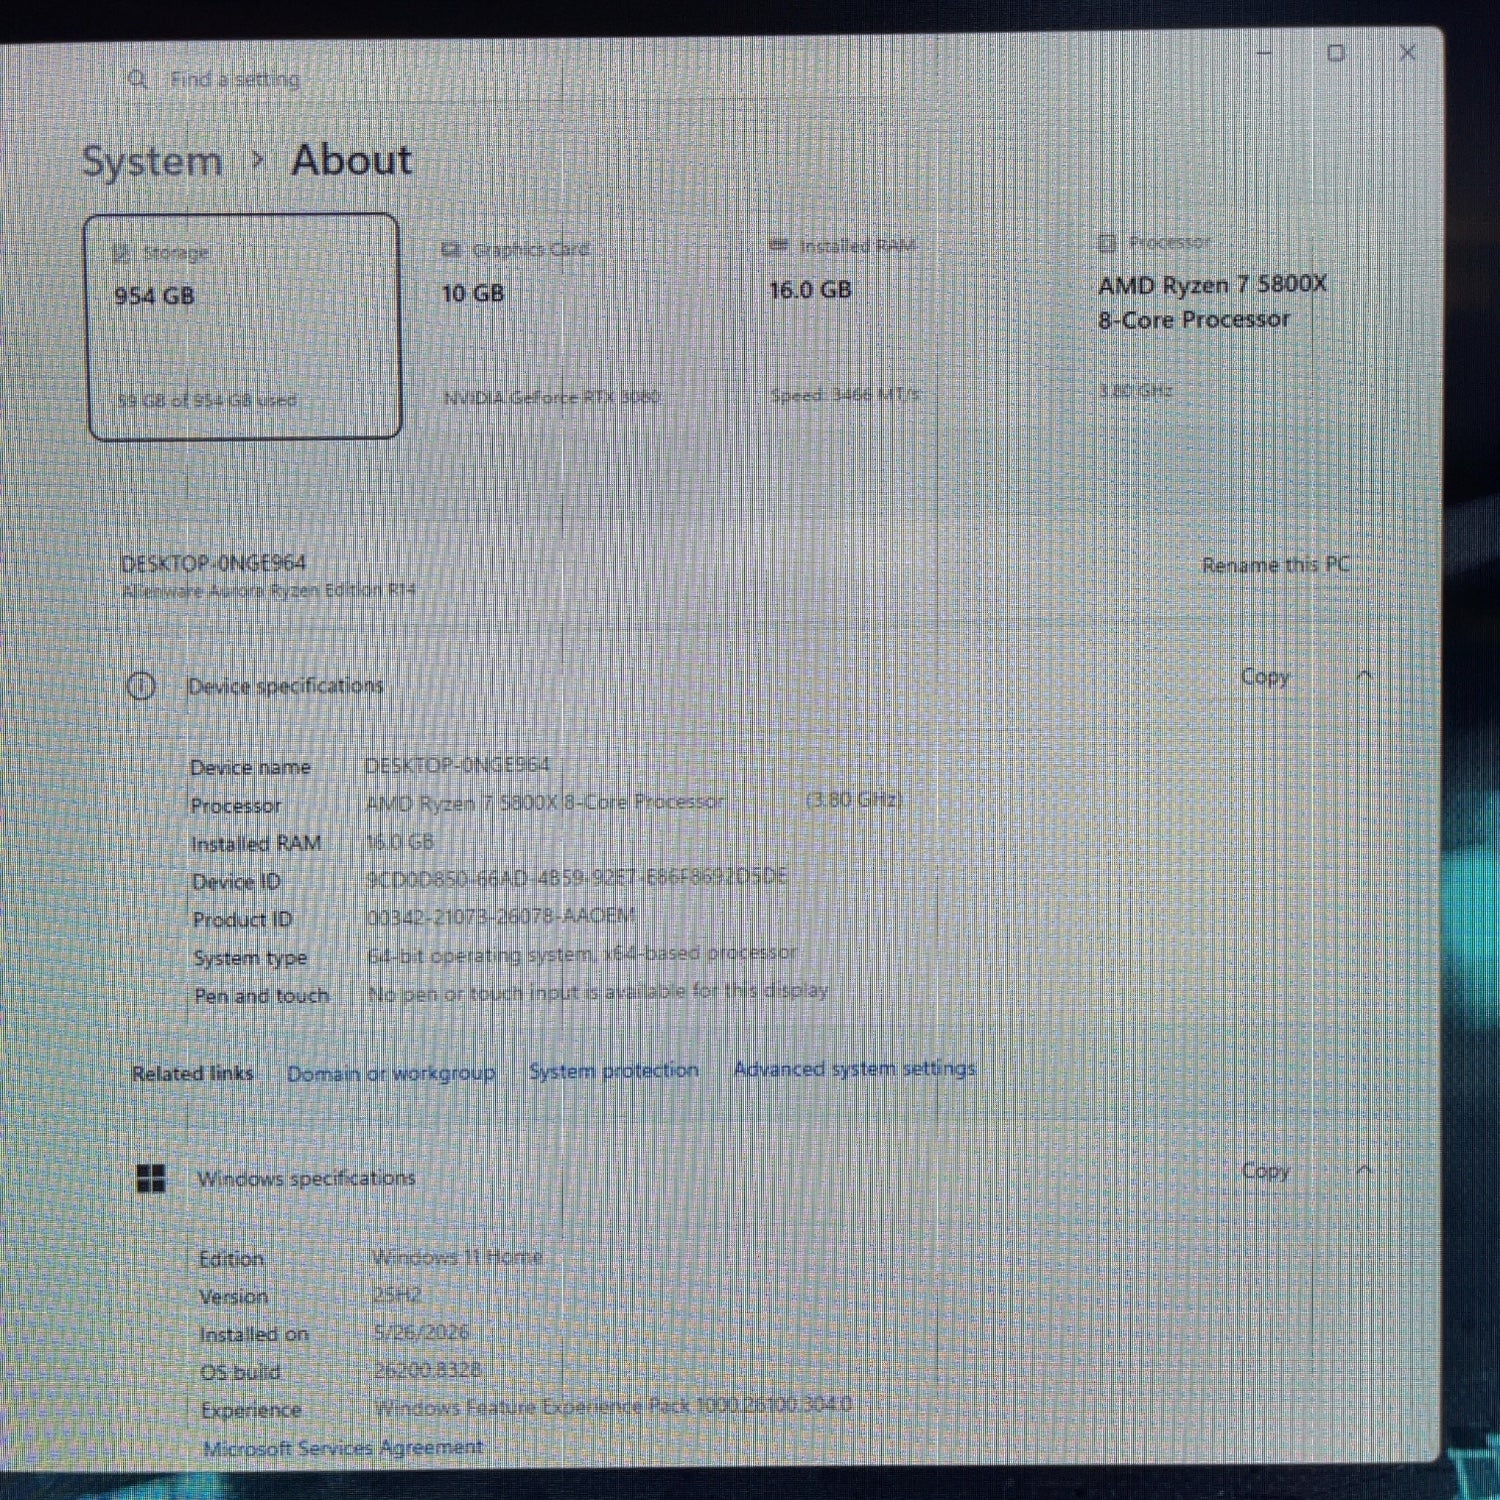1500x1500 pixels.
Task: Open Microsoft Services Agreement link
Action: [x=343, y=1447]
